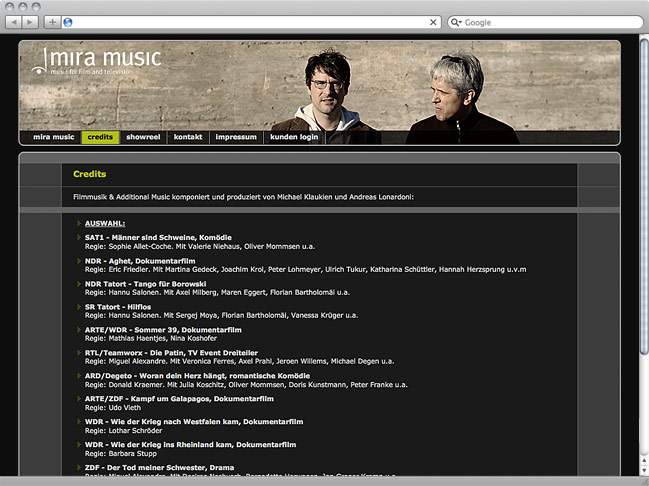Stop loading with the X in address bar

click(433, 22)
